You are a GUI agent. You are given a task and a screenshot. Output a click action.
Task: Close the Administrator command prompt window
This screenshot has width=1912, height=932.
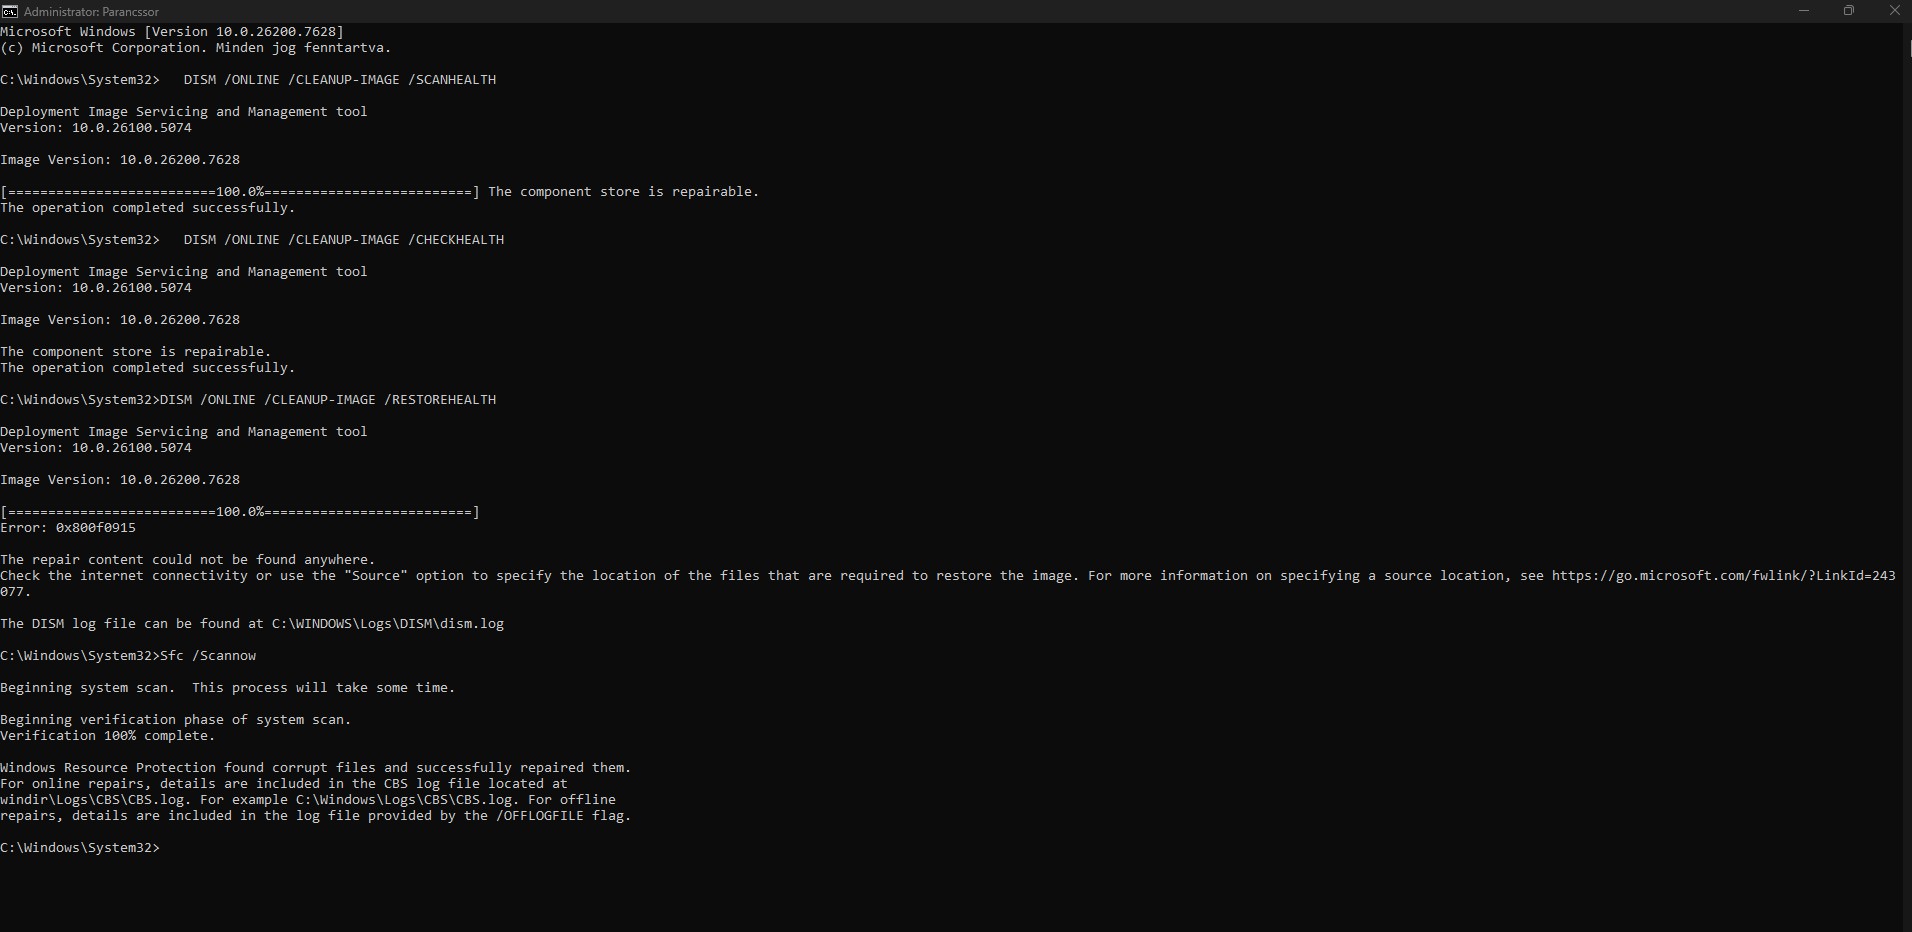click(1894, 11)
